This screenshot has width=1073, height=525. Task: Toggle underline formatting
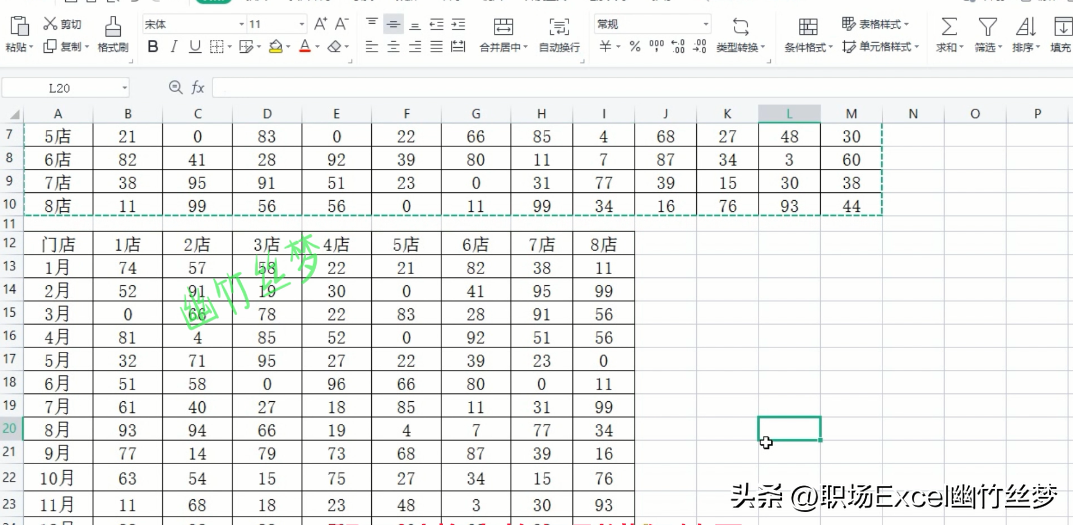click(x=195, y=47)
